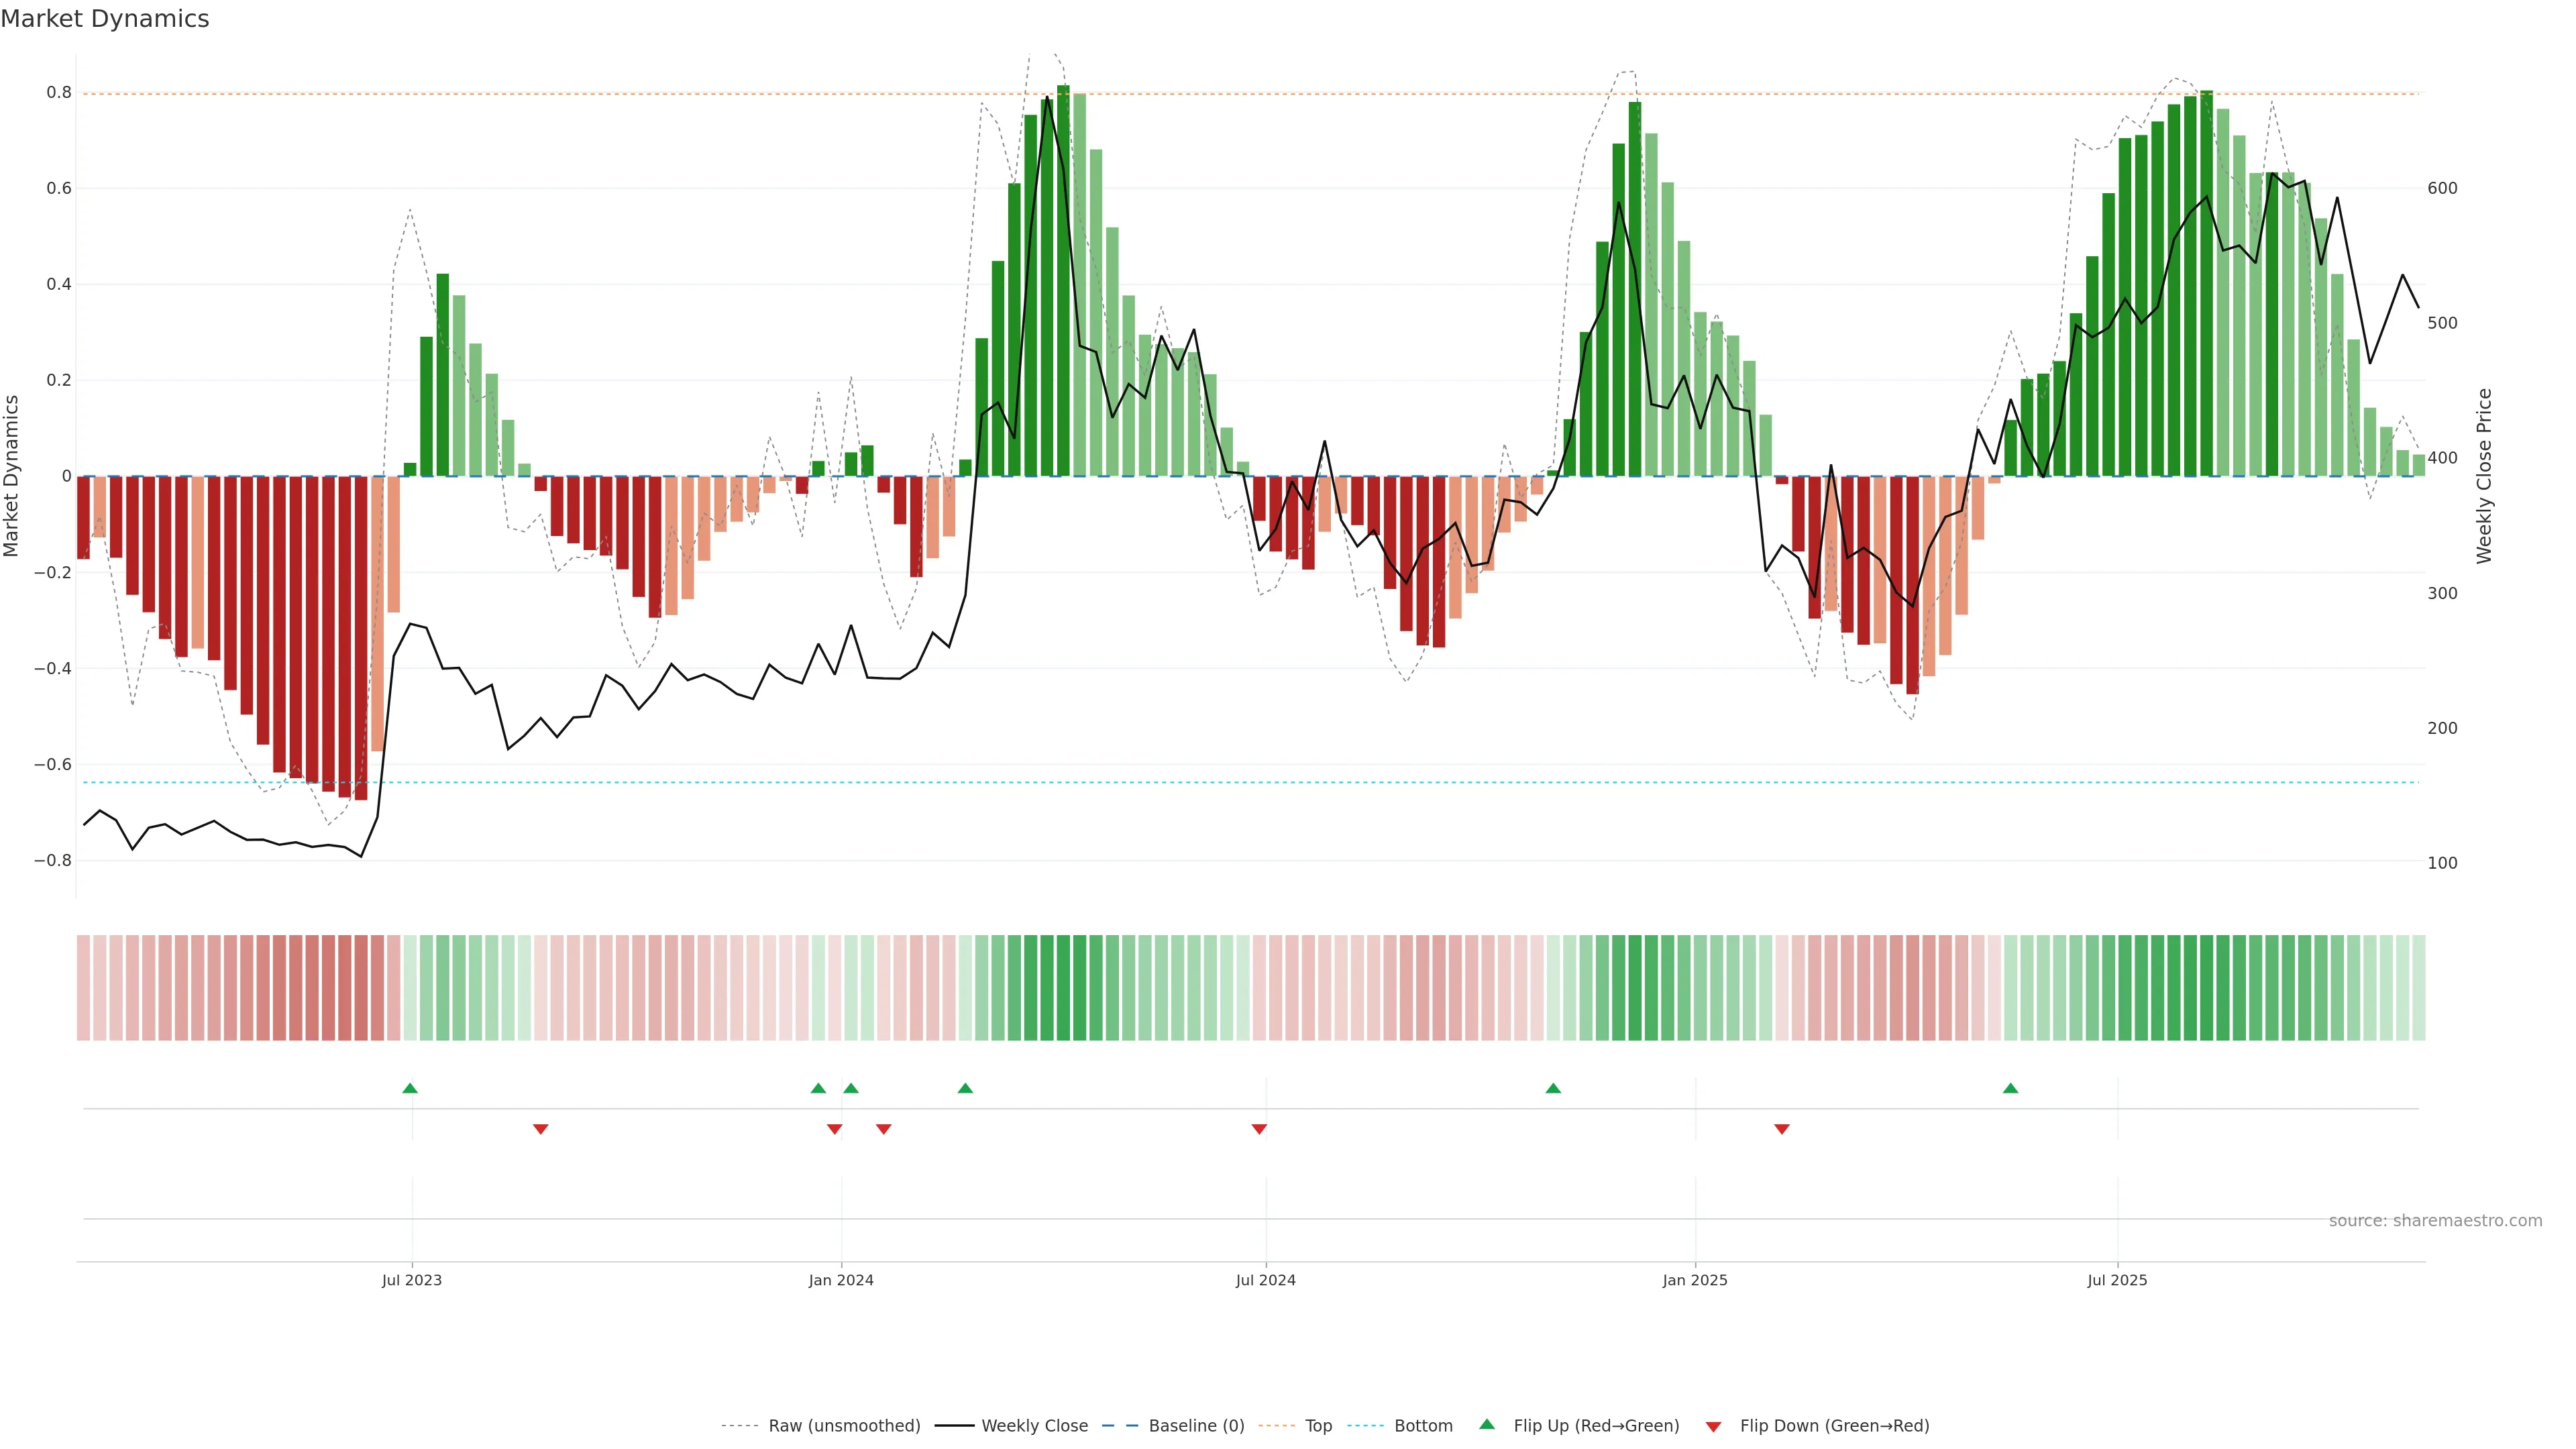
Task: Click the Jul 2025 x-axis label
Action: [x=2117, y=1280]
